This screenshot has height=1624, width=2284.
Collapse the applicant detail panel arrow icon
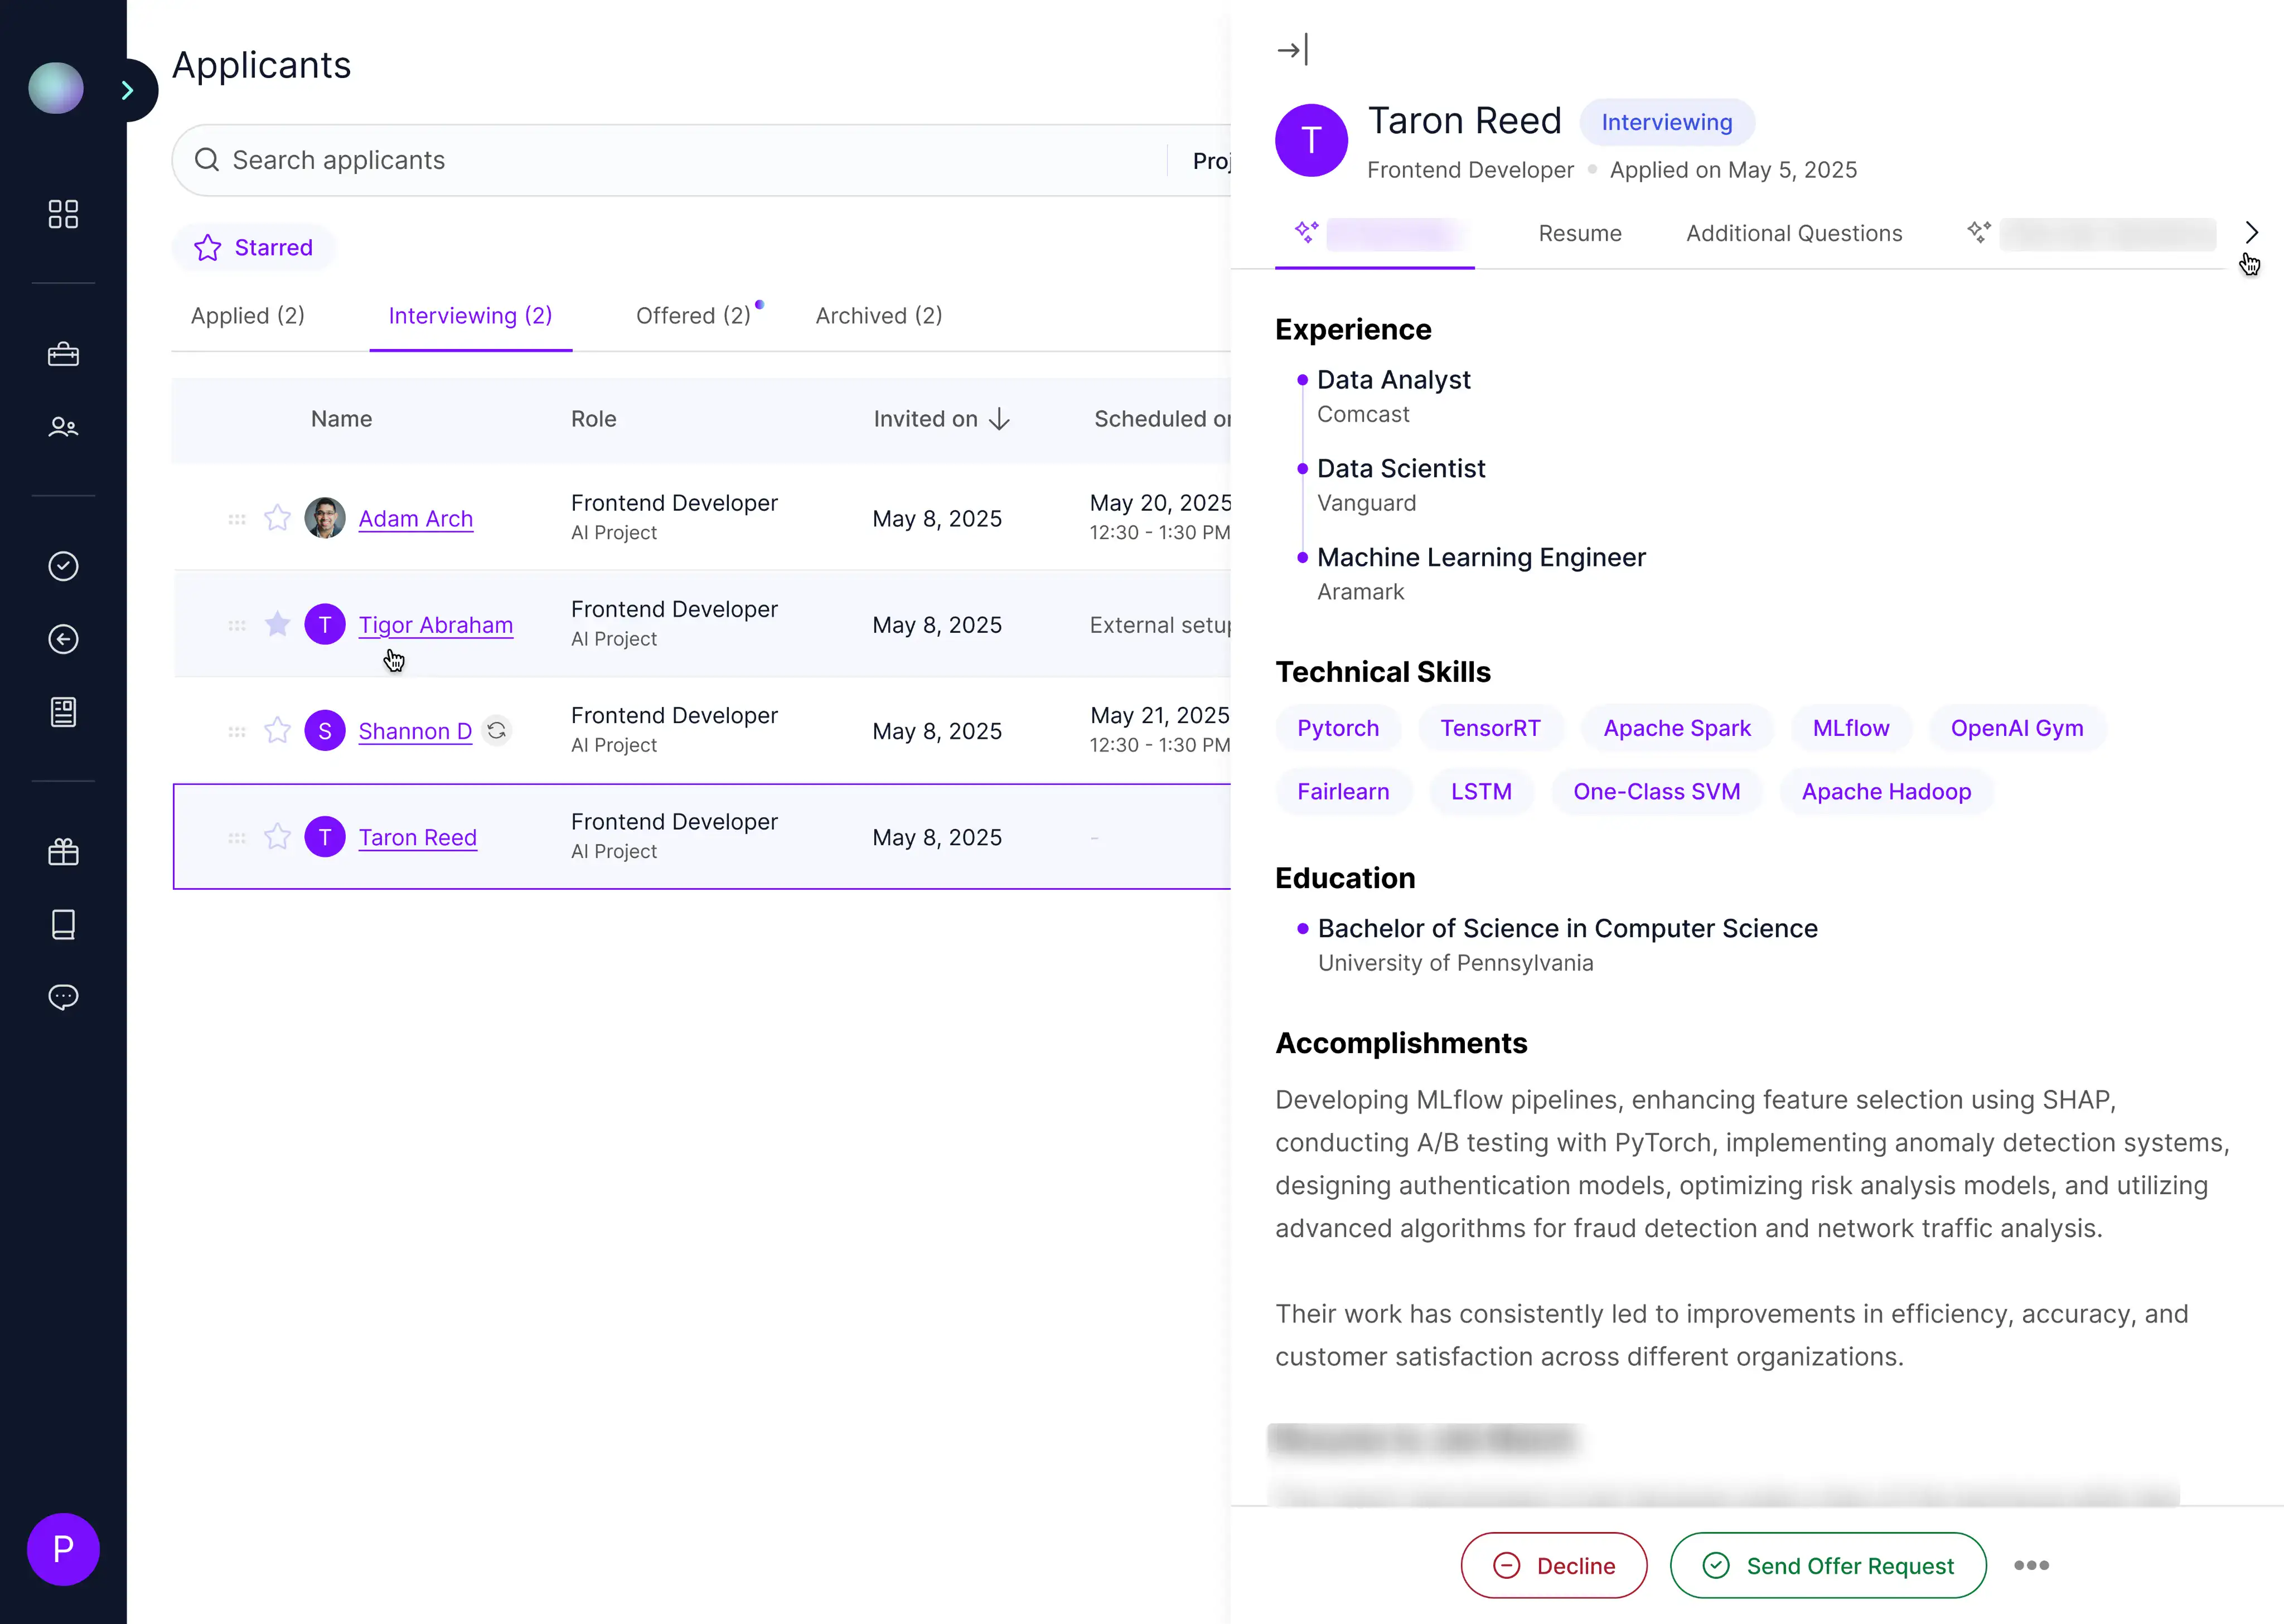[1292, 50]
